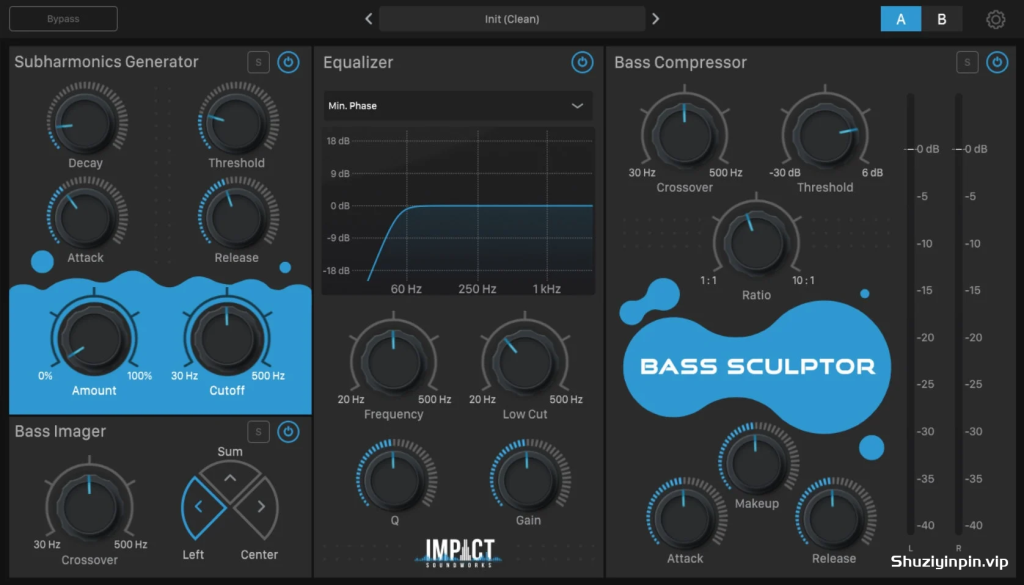Click the Subharmonics Attack knob
The width and height of the screenshot is (1024, 585).
[x=86, y=217]
